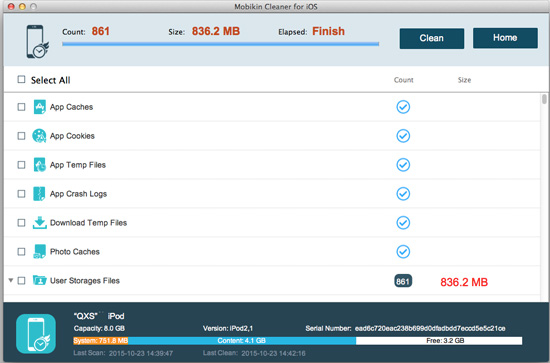Click the Serial Number value

tap(430, 328)
